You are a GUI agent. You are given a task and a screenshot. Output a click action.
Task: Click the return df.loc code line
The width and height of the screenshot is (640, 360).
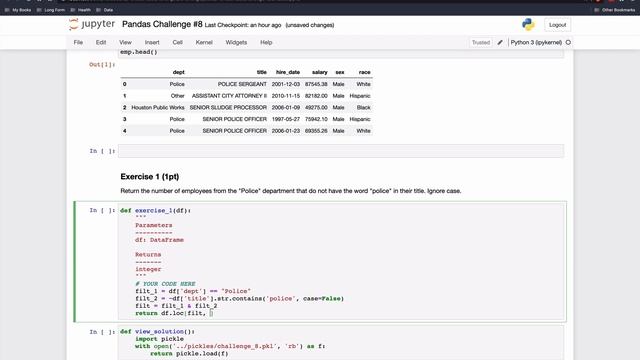pyautogui.click(x=174, y=313)
